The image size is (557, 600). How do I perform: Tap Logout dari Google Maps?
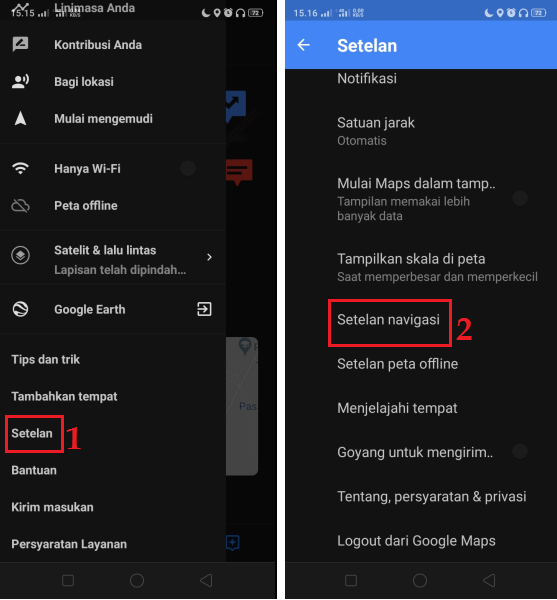point(416,541)
